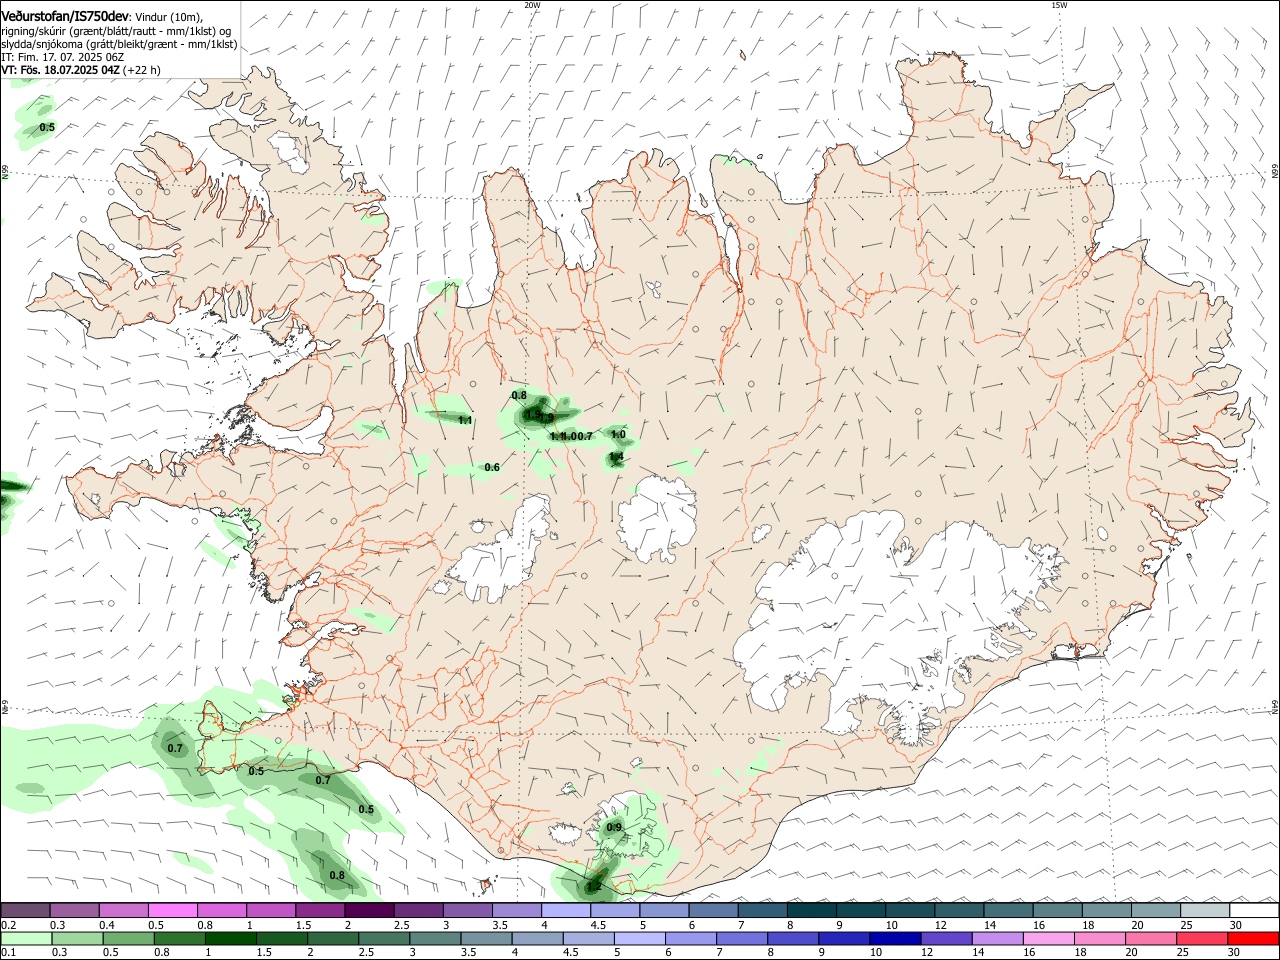Viewport: 1280px width, 960px height.
Task: Click the 0.5 value off the Westfjords coast
Action: pos(47,127)
